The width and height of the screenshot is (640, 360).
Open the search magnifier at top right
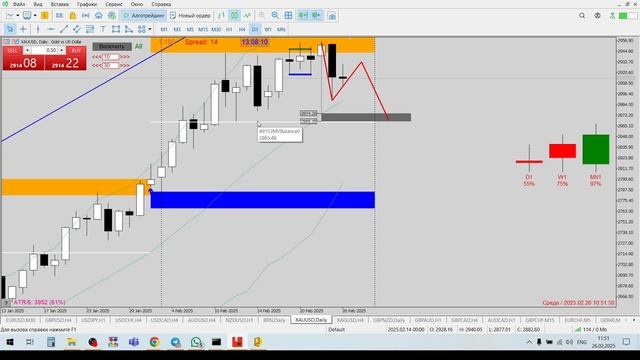point(582,16)
